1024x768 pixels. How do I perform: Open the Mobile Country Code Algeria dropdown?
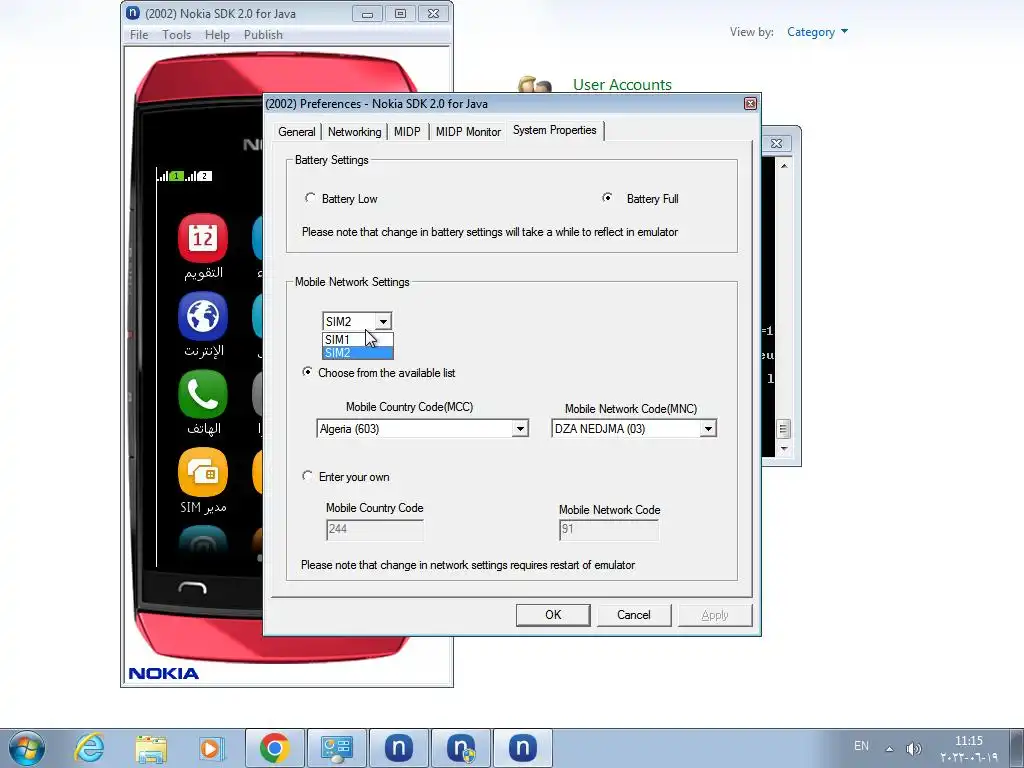(520, 428)
